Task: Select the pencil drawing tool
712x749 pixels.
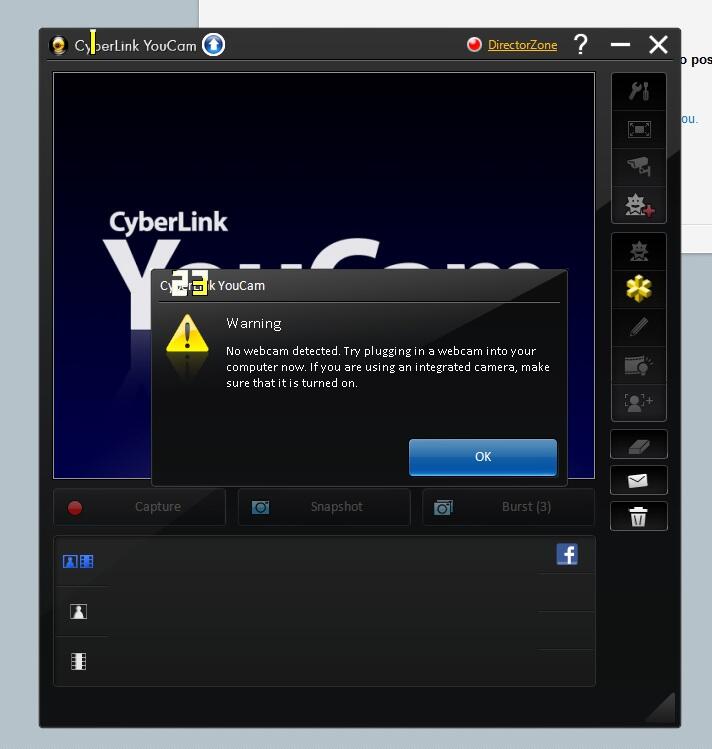Action: [x=639, y=327]
